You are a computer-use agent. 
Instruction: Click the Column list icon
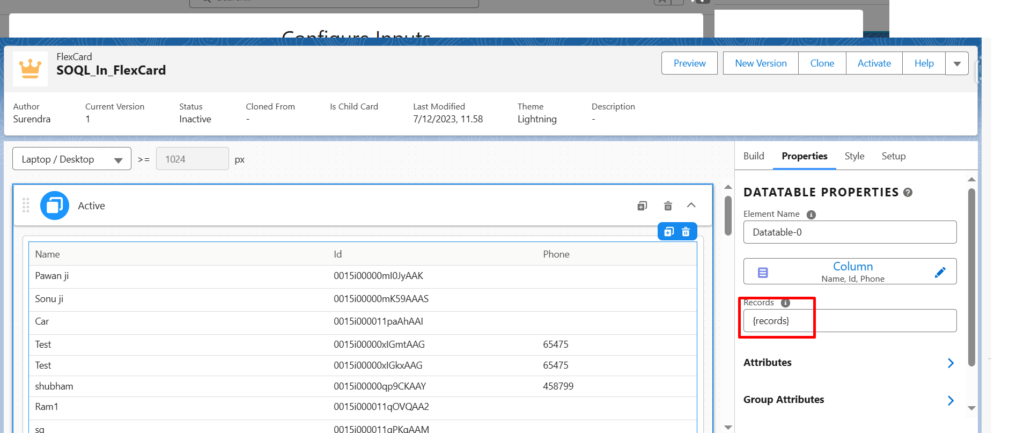(763, 272)
